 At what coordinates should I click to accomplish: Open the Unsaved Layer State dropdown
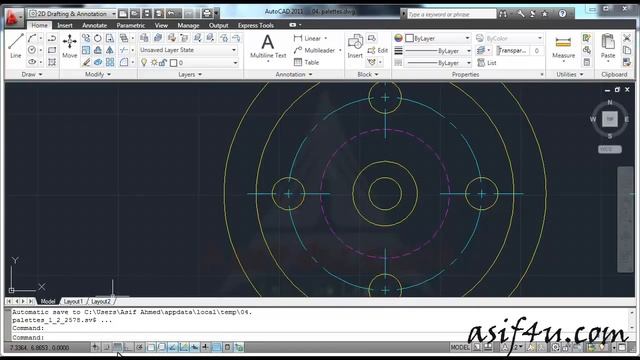click(188, 50)
